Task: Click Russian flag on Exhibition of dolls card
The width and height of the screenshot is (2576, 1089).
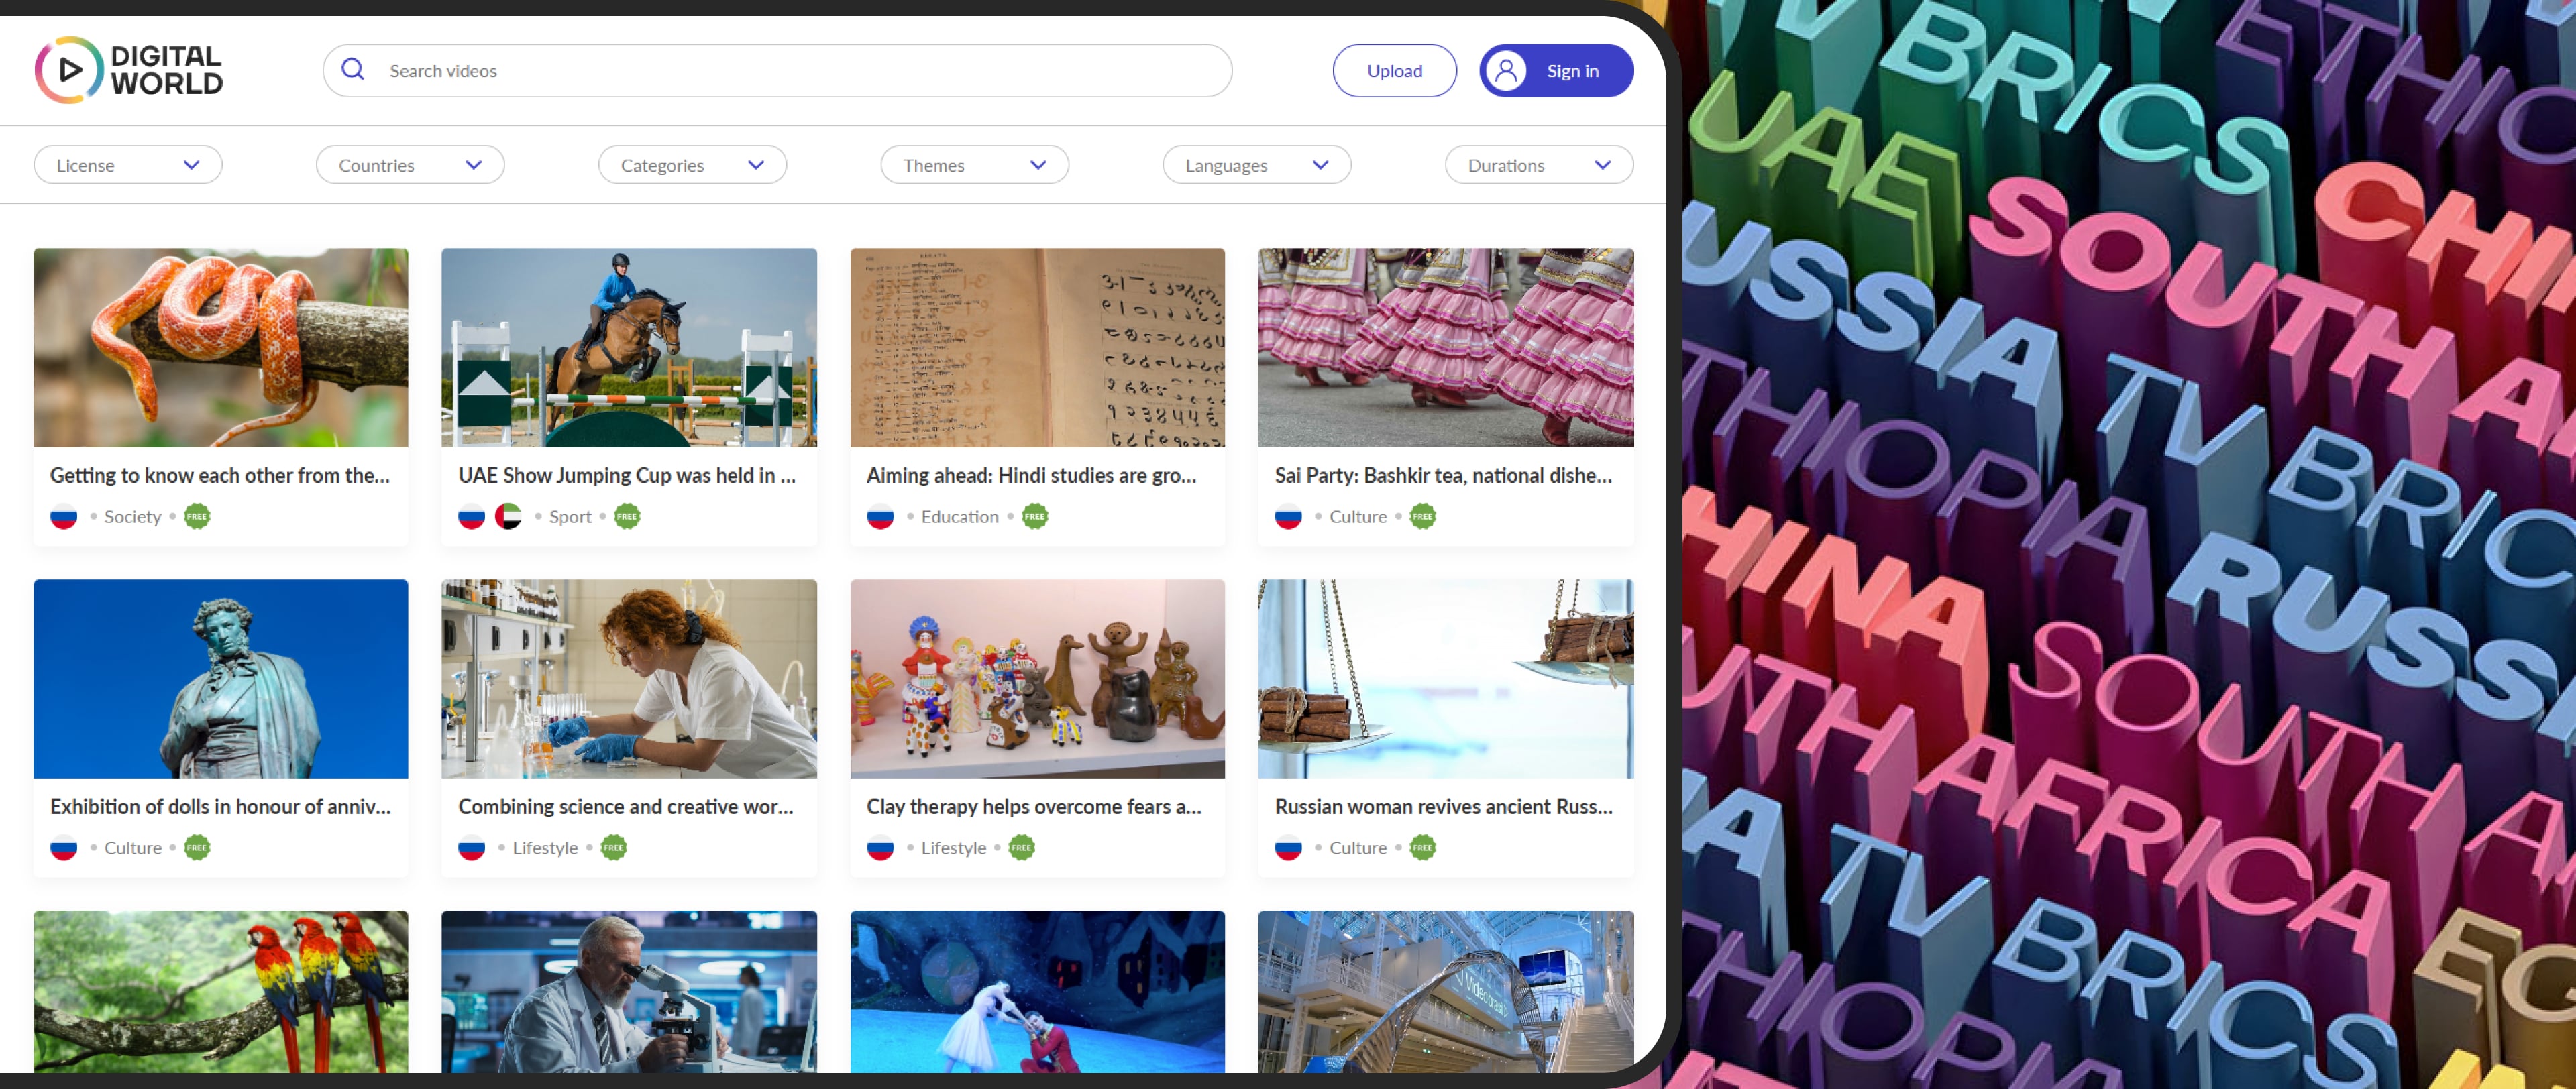Action: 64,848
